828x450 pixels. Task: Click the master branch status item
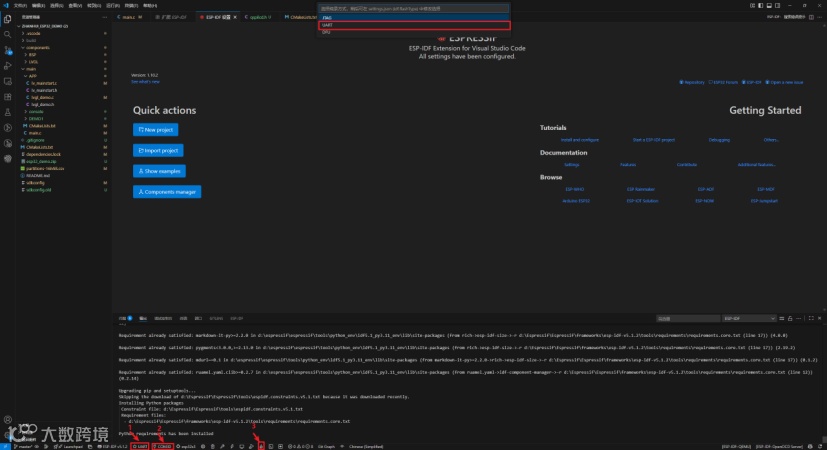[23, 446]
